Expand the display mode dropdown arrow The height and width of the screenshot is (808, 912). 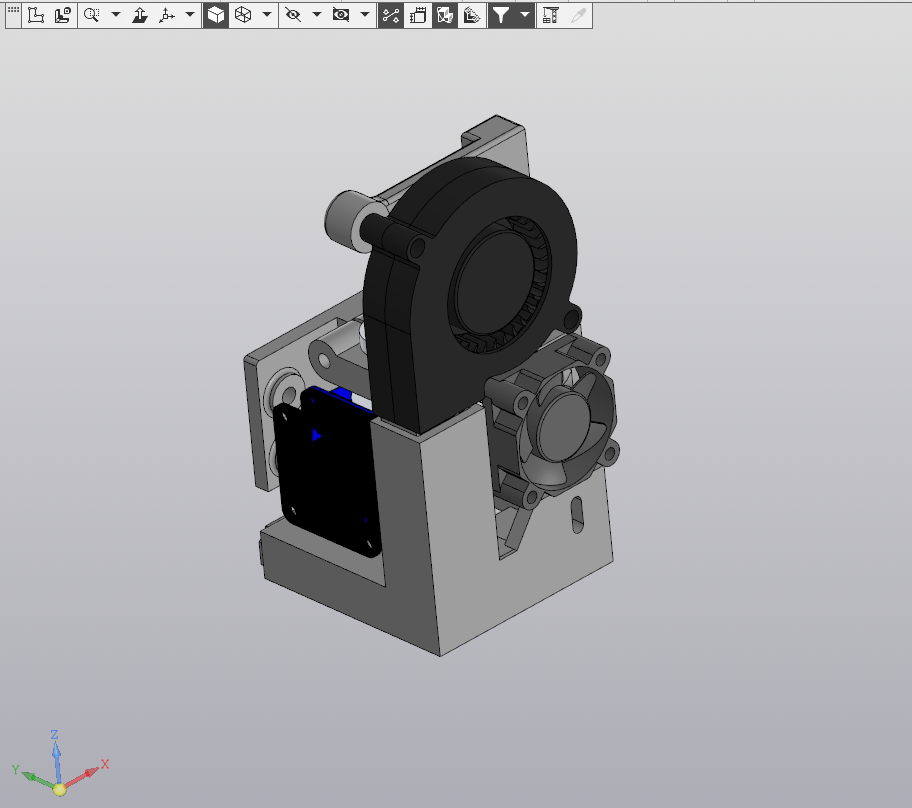[267, 15]
